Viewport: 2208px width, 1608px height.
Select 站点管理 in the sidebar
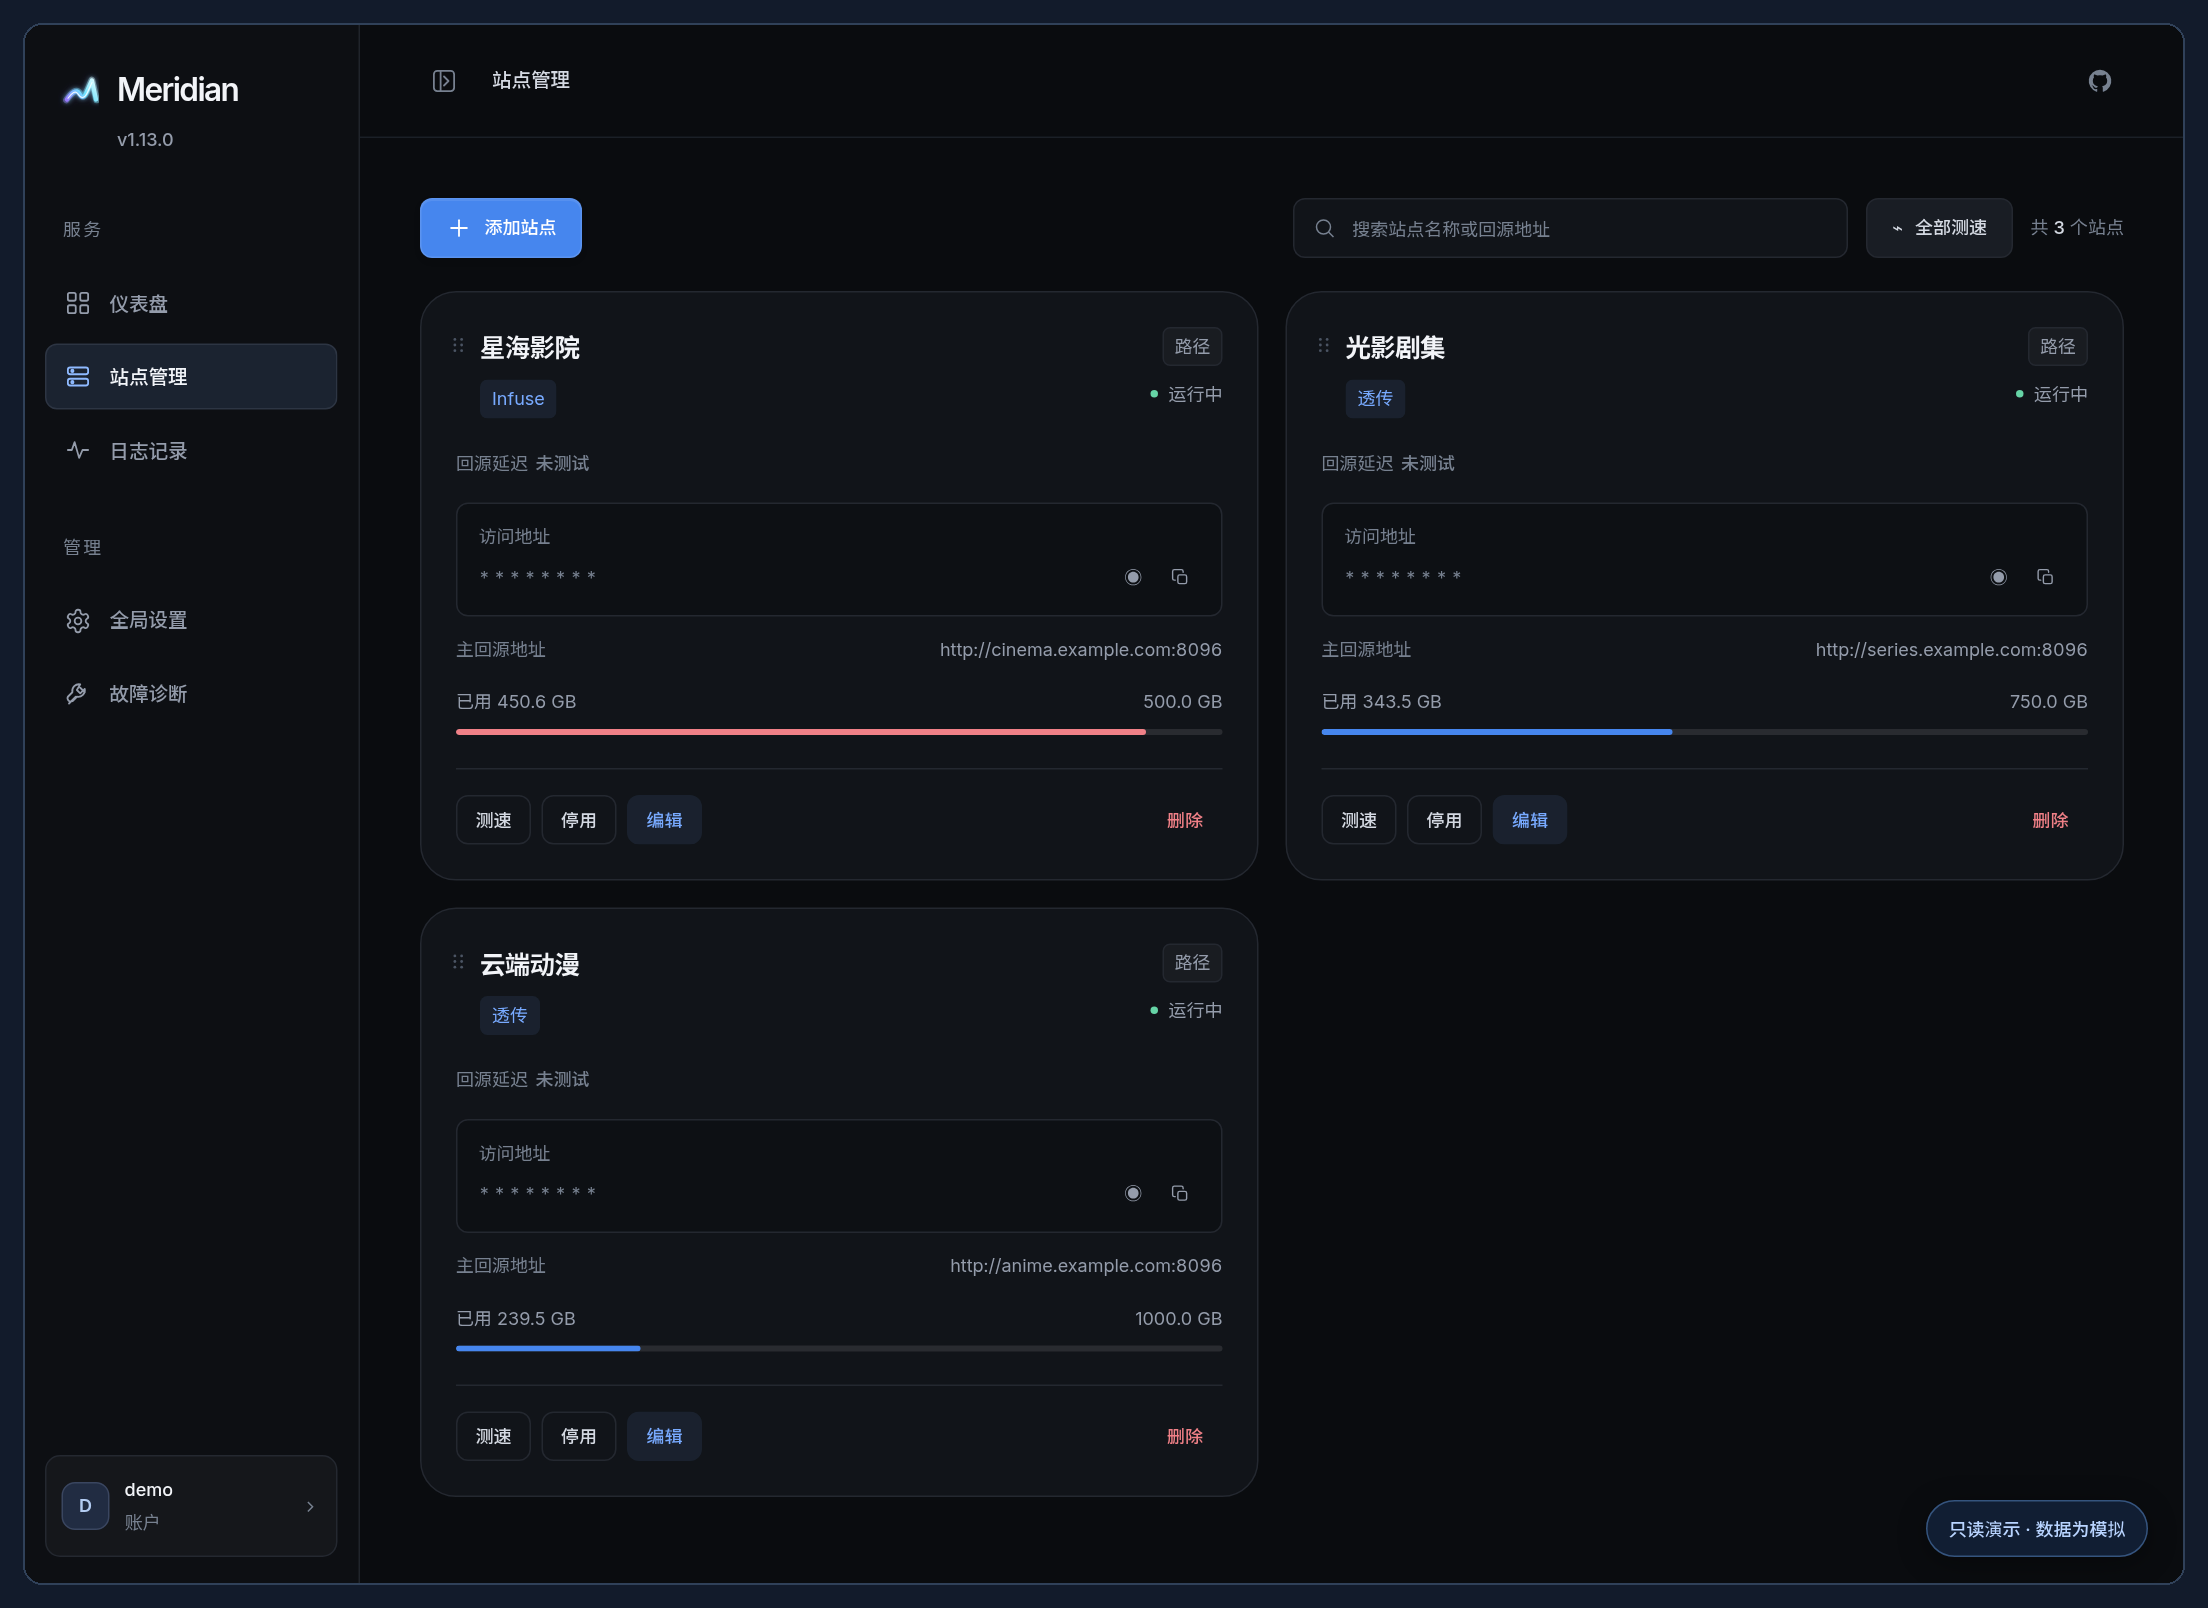point(191,377)
